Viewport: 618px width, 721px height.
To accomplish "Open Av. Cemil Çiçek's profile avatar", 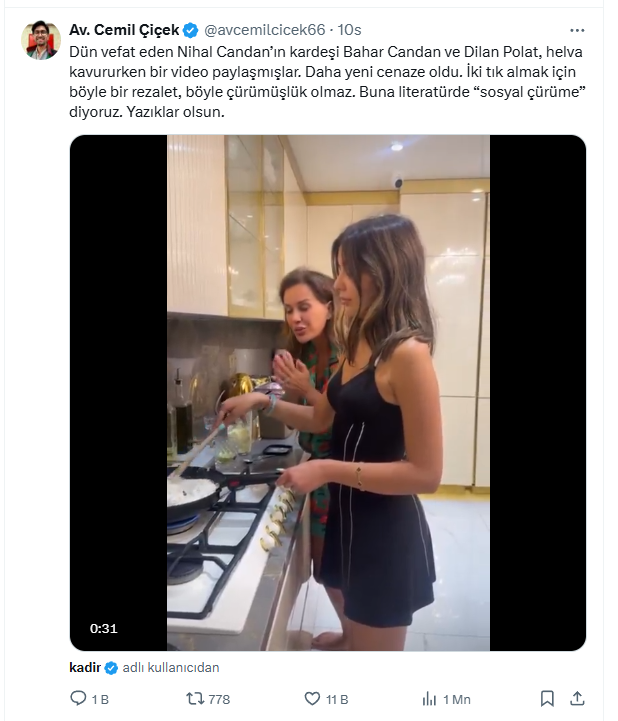I will (x=40, y=39).
